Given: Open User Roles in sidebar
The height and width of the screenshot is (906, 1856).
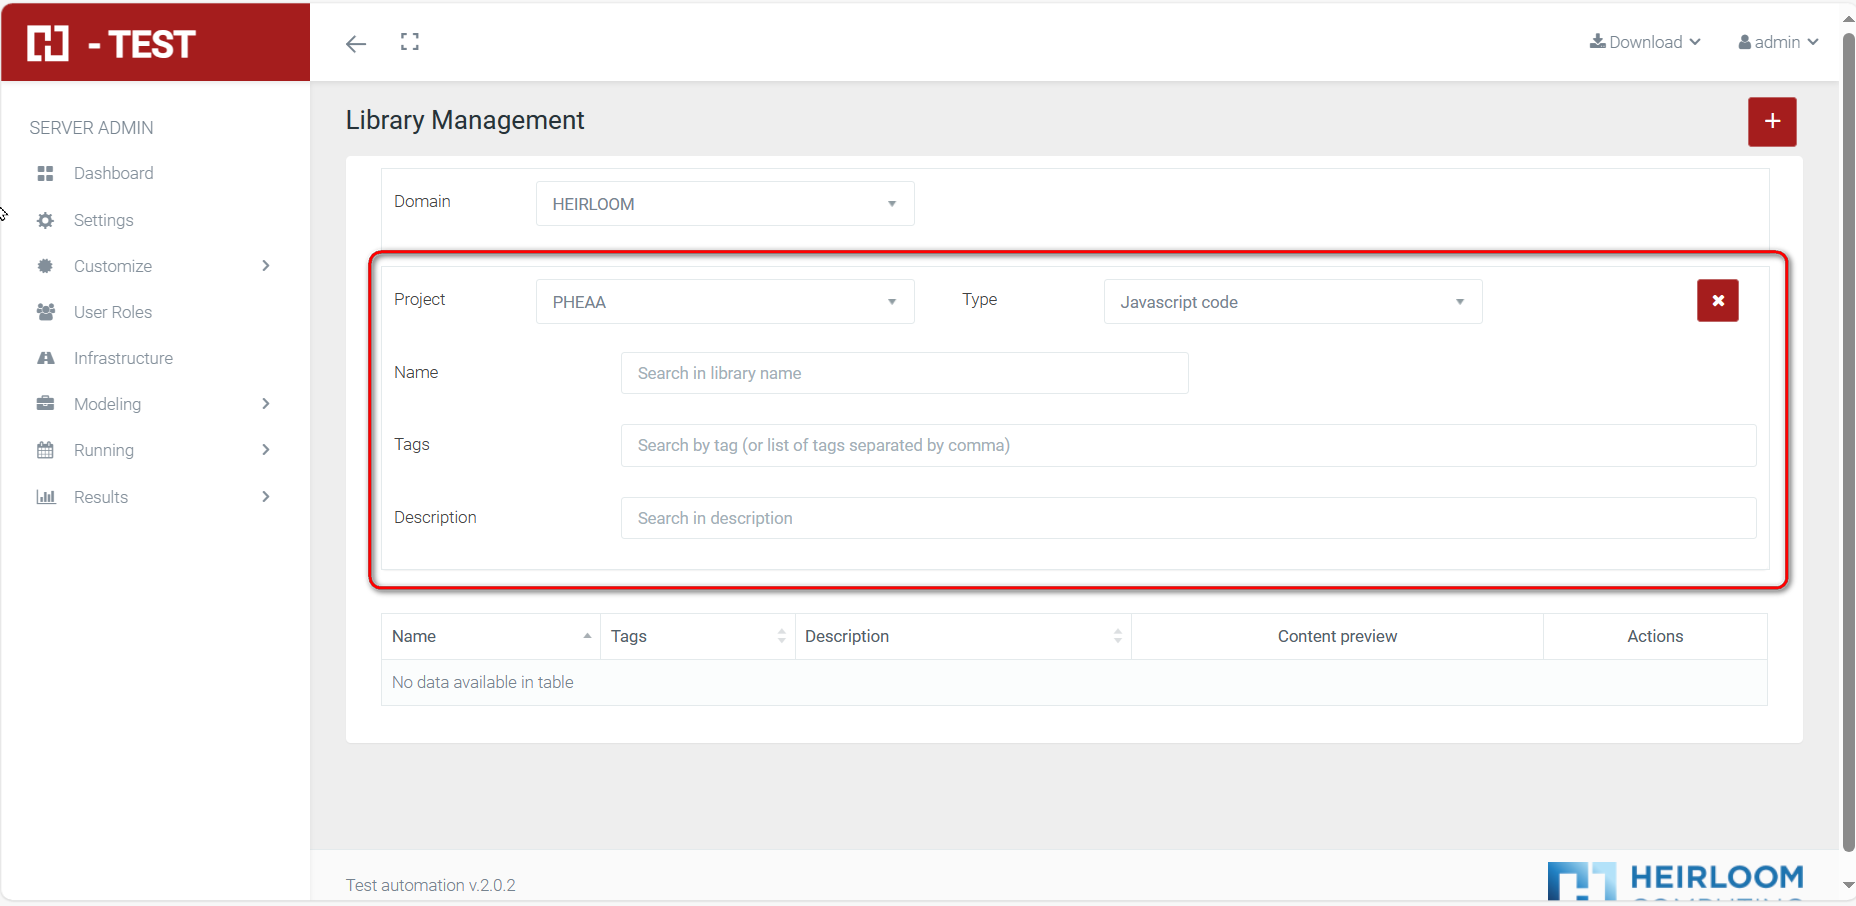Looking at the screenshot, I should (x=112, y=312).
